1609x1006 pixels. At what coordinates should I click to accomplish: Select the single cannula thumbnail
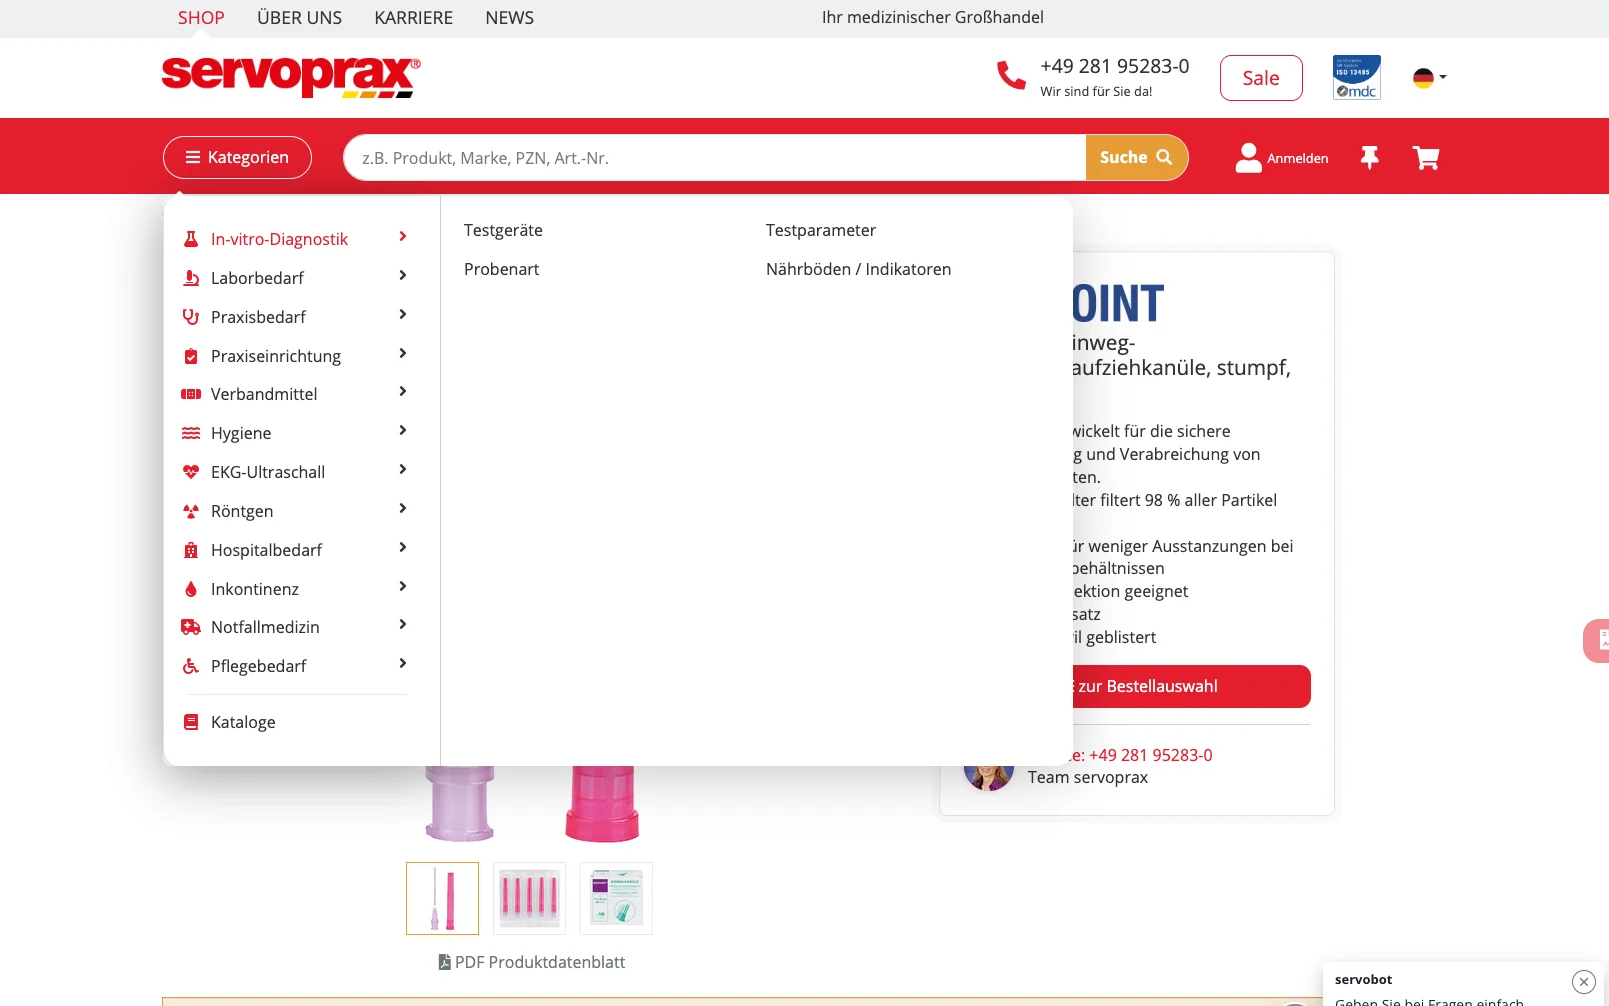[442, 898]
